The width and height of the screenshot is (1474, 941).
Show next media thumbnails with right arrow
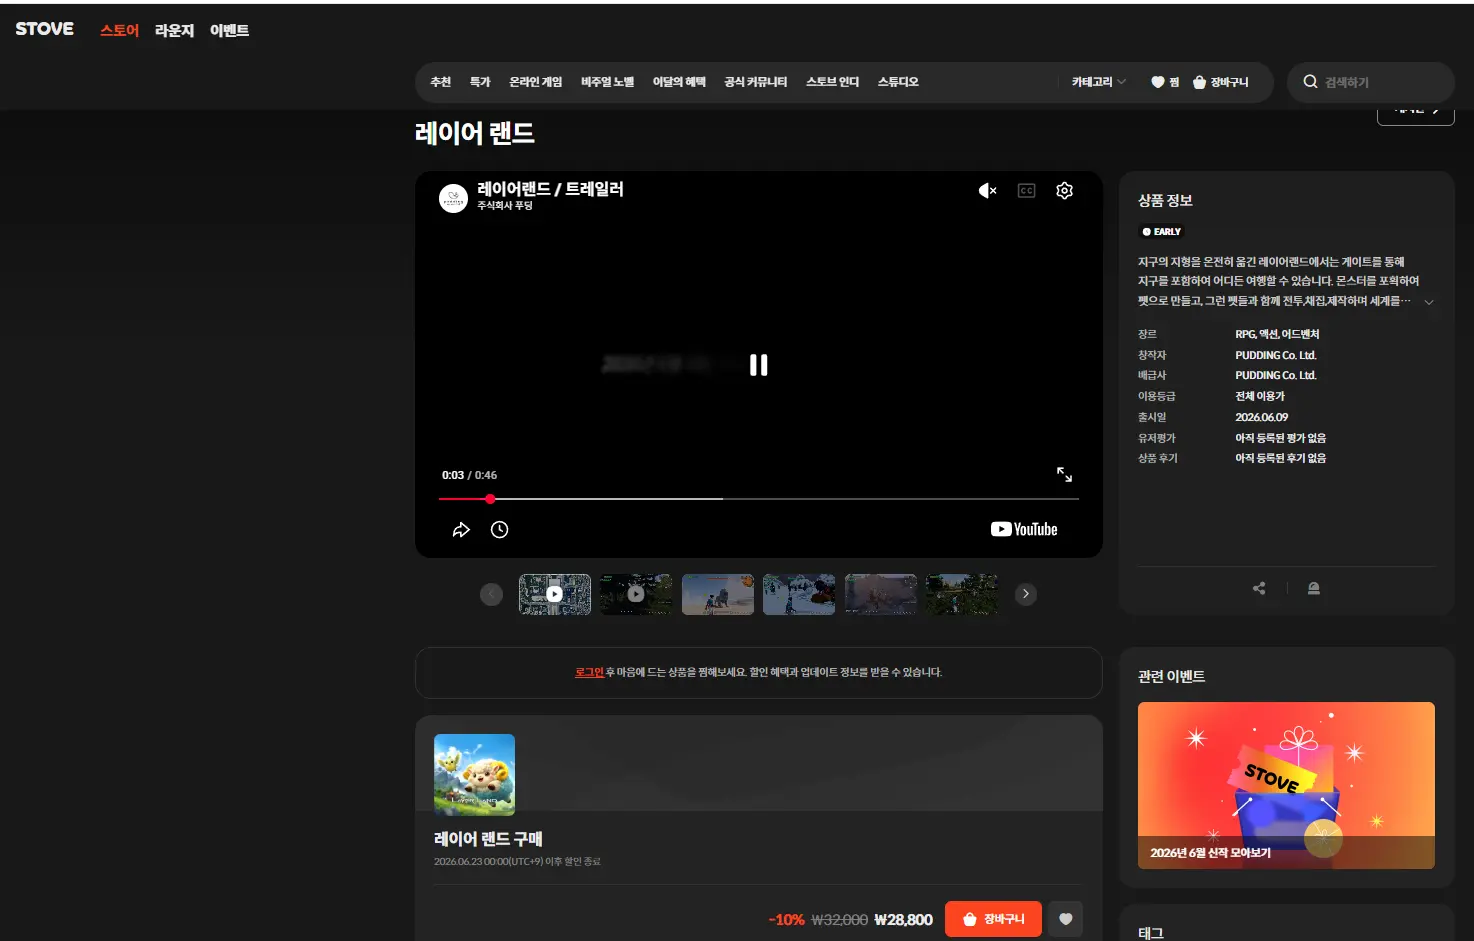coord(1025,594)
